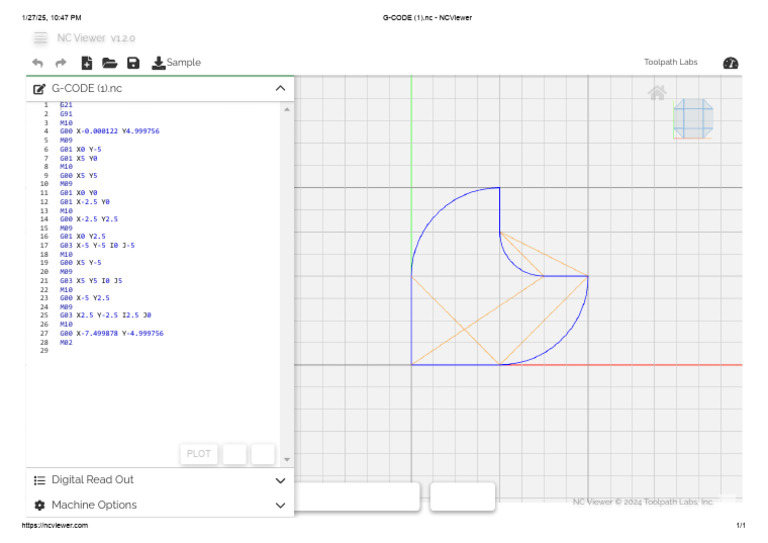Click the view orientation cube
Image resolution: width=768 pixels, height=543 pixels.
(692, 118)
